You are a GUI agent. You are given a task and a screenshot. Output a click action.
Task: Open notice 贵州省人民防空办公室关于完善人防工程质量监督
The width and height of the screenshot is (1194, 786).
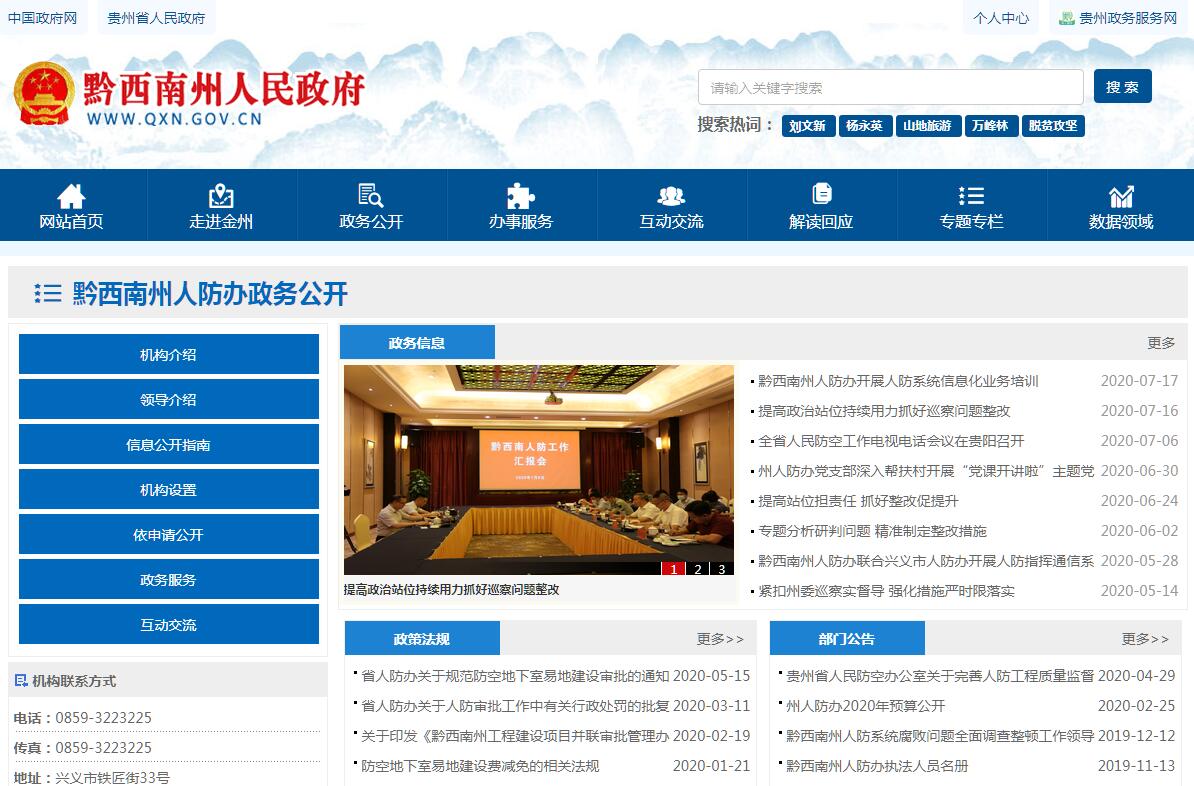[940, 676]
